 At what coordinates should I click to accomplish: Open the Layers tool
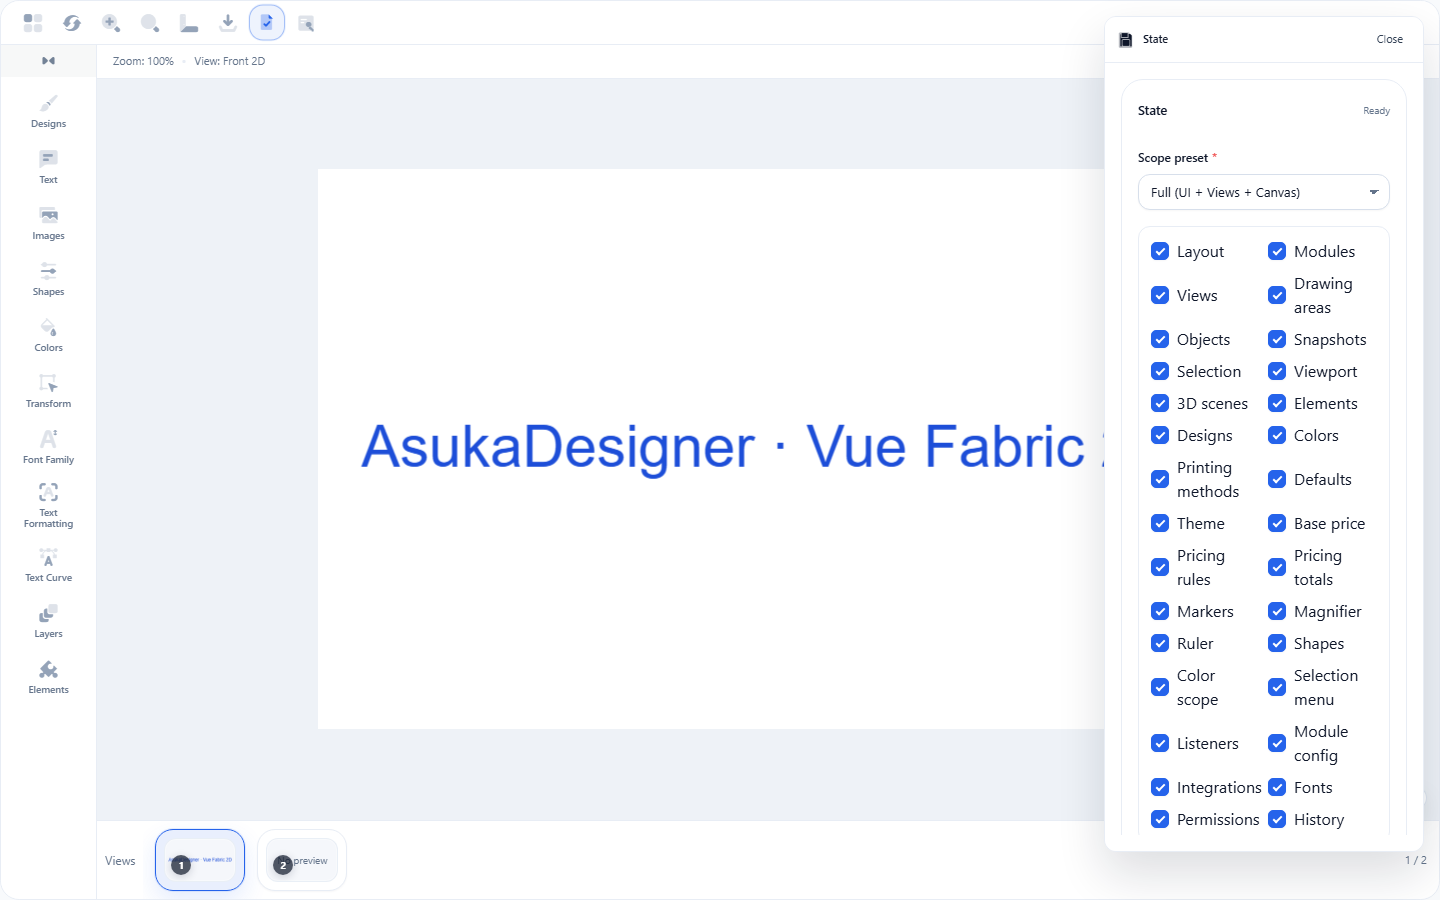point(48,622)
